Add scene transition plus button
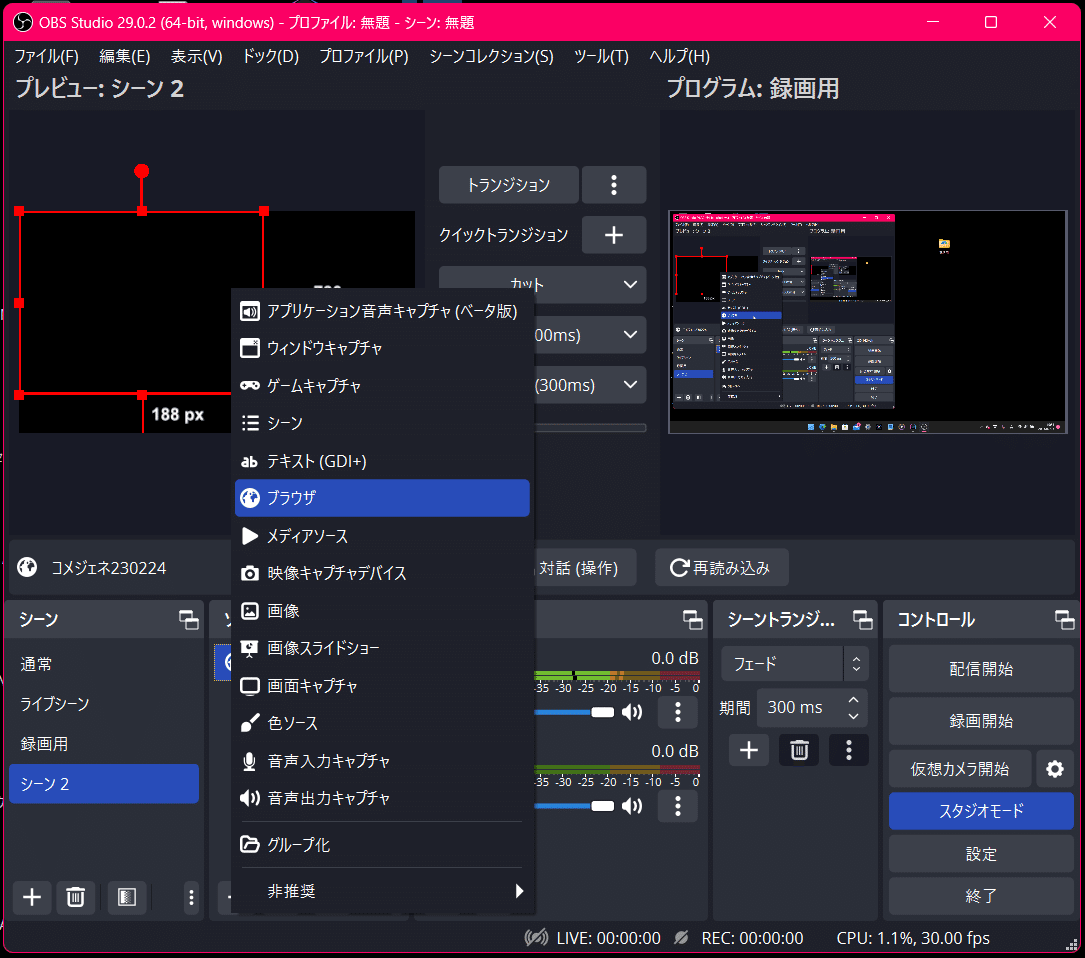Image resolution: width=1085 pixels, height=958 pixels. click(749, 750)
